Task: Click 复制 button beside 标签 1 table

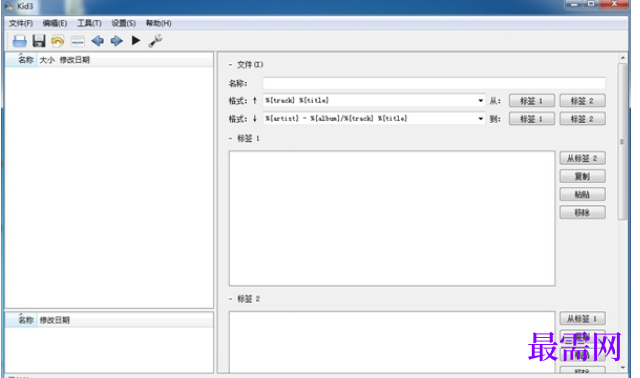Action: (x=582, y=176)
